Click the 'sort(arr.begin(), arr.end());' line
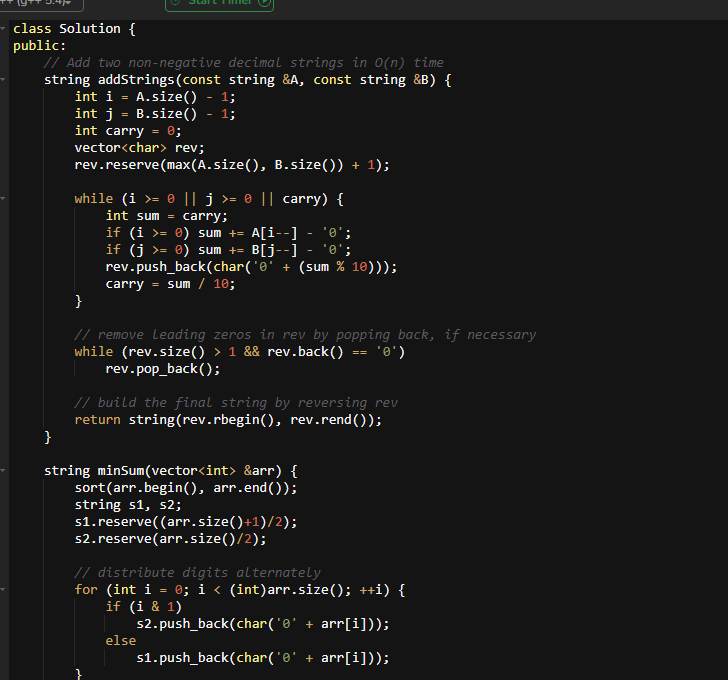Image resolution: width=728 pixels, height=680 pixels. tap(186, 488)
